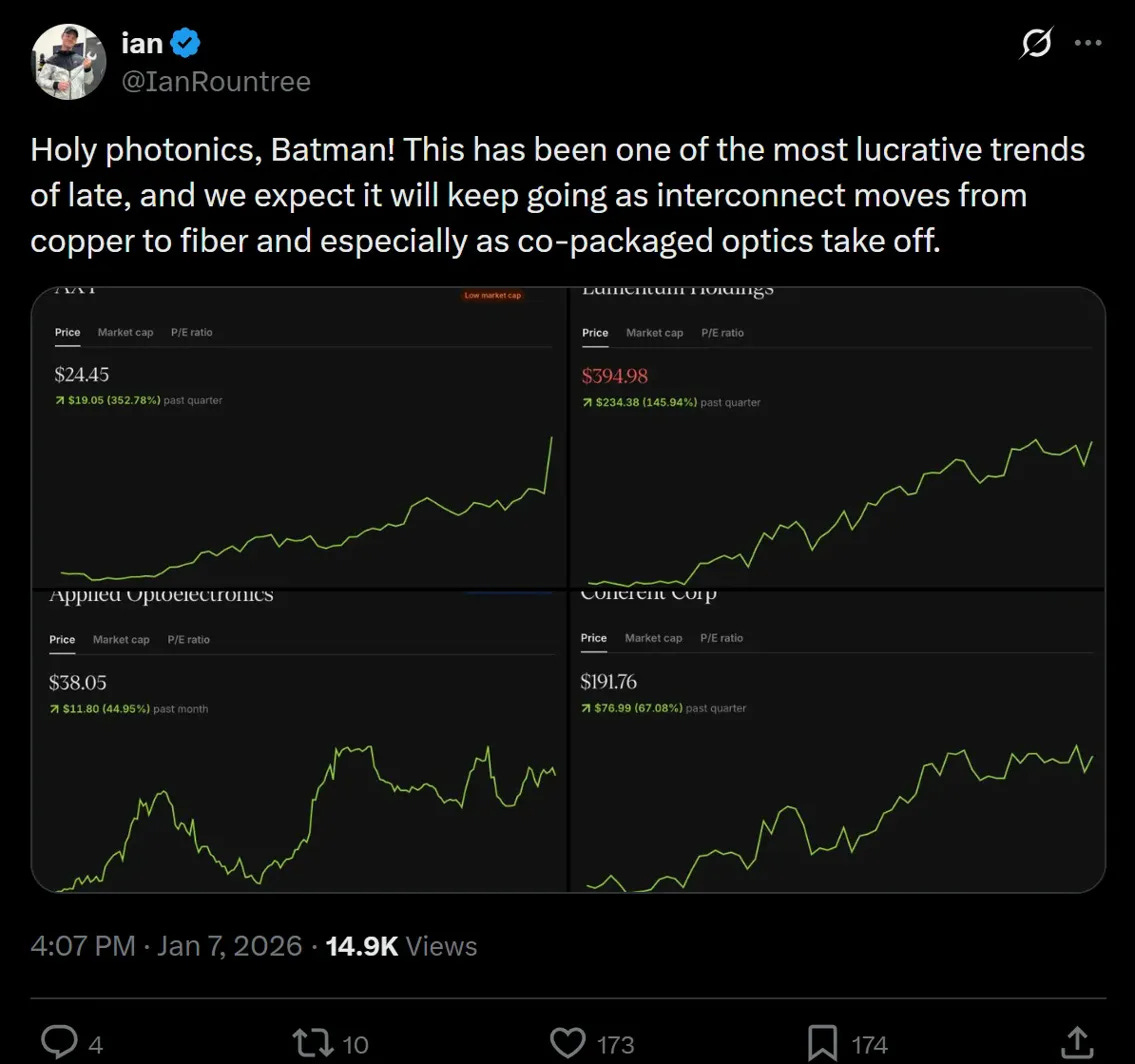The height and width of the screenshot is (1064, 1135).
Task: Select Price tab in Coherent Corp chart
Action: [x=593, y=638]
